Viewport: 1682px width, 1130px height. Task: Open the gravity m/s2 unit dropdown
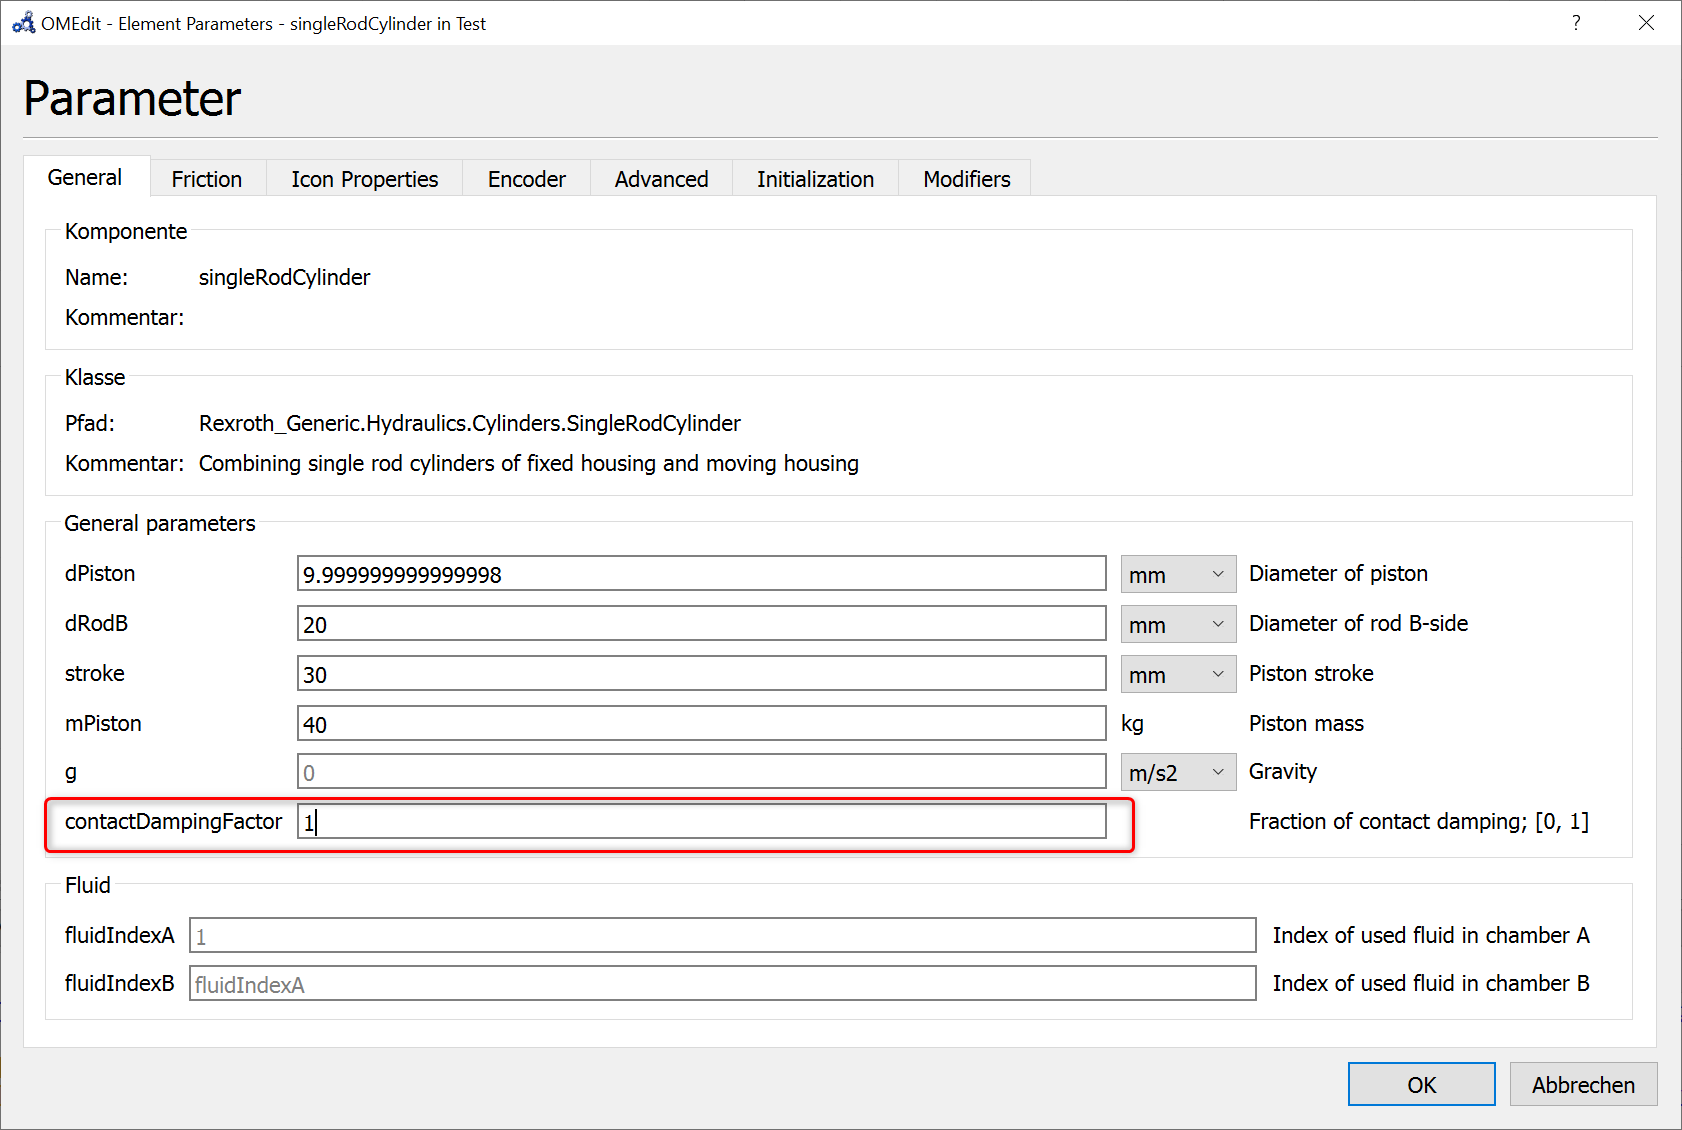(x=1178, y=772)
